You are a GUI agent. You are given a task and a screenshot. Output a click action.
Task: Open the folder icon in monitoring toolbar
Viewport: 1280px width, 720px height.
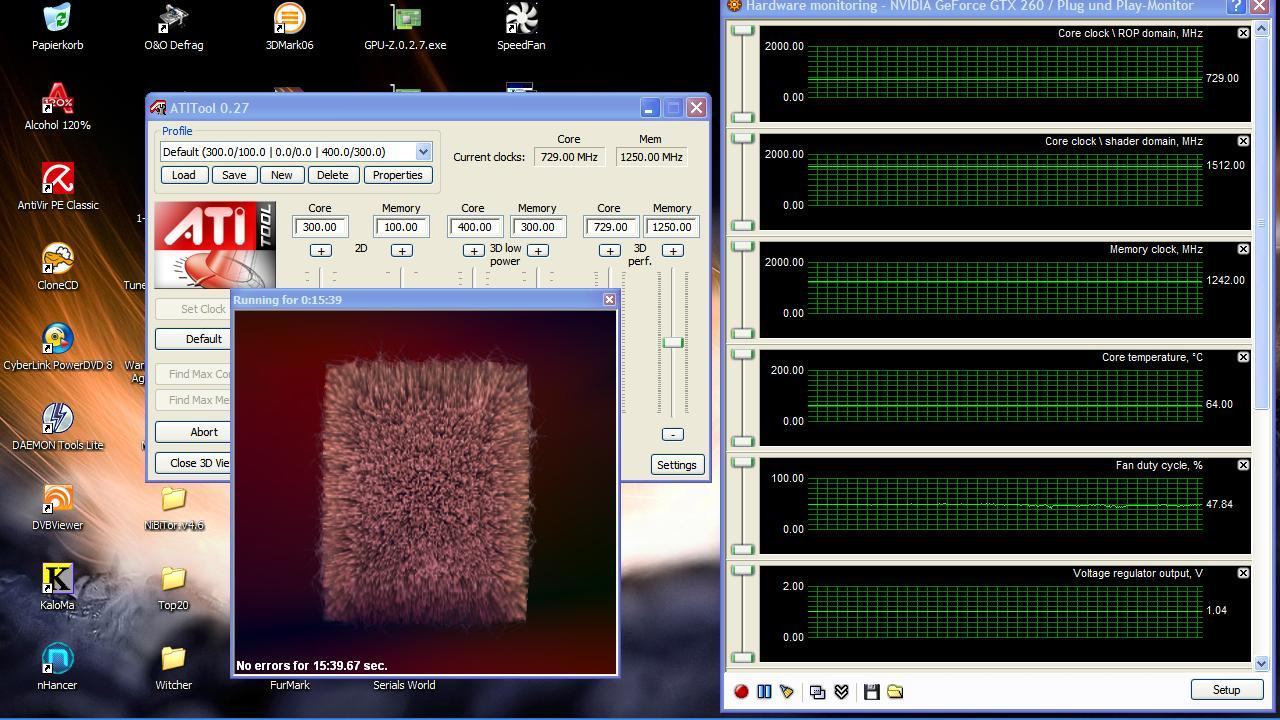tap(895, 691)
